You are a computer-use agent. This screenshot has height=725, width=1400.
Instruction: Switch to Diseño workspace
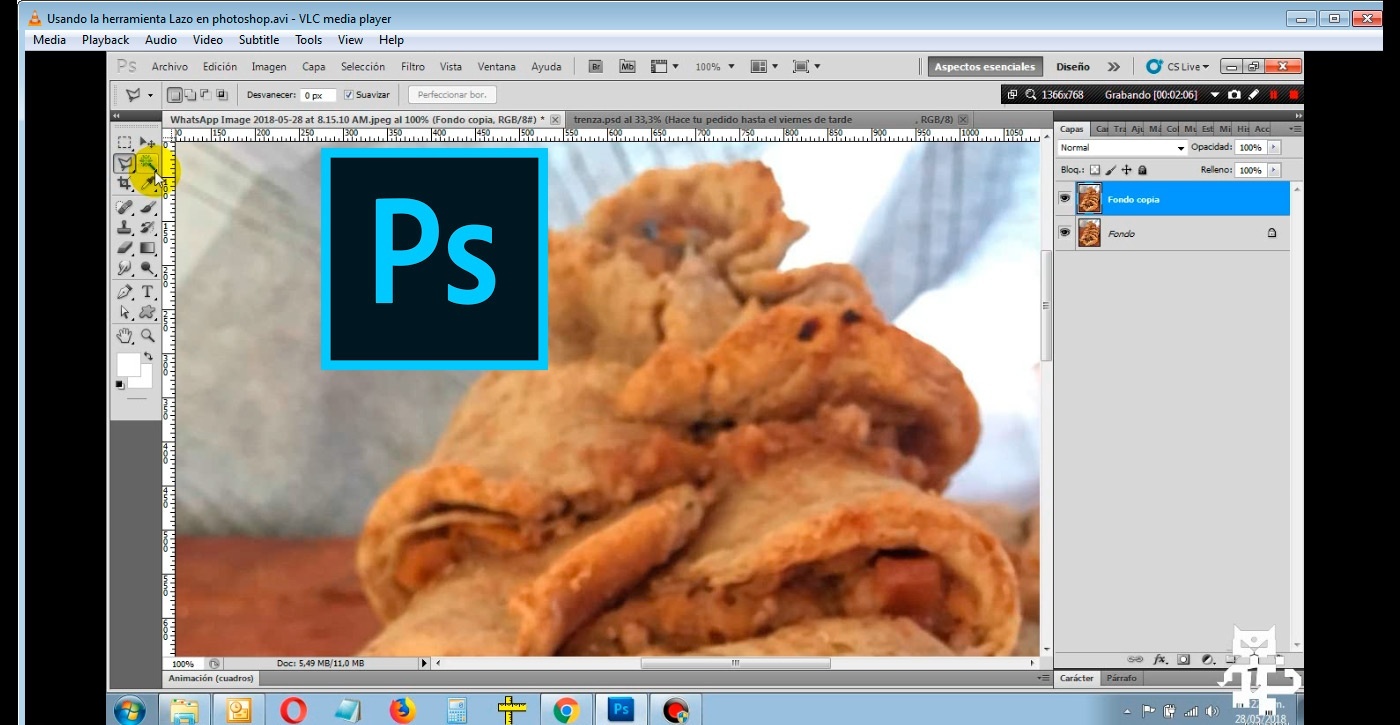point(1072,67)
